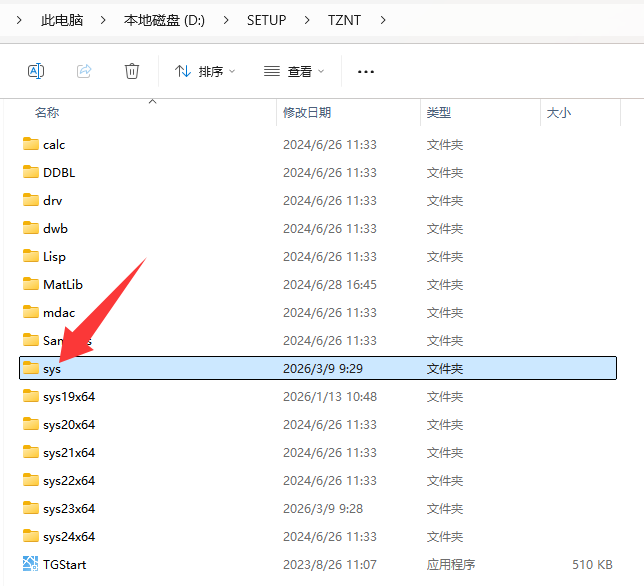Select the Lisp folder
This screenshot has width=644, height=586.
pos(55,256)
